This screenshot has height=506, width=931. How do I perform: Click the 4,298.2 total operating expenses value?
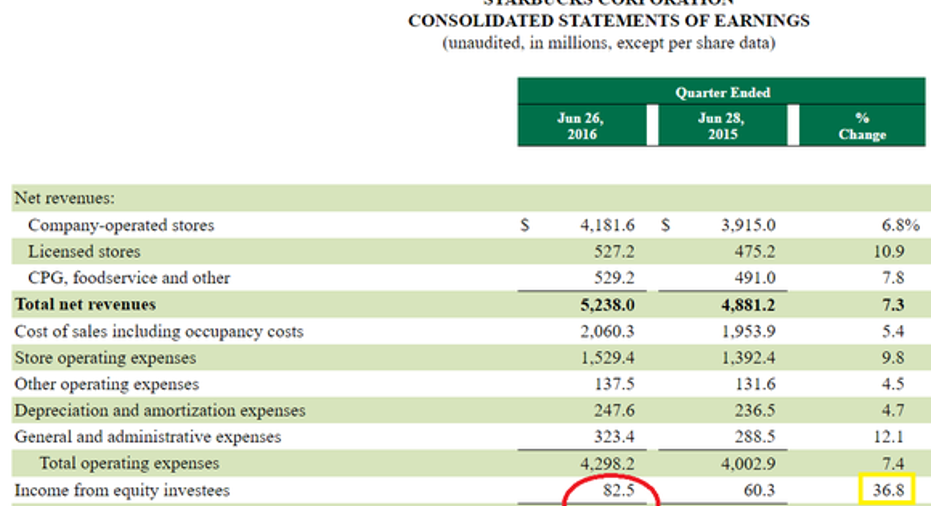[607, 464]
